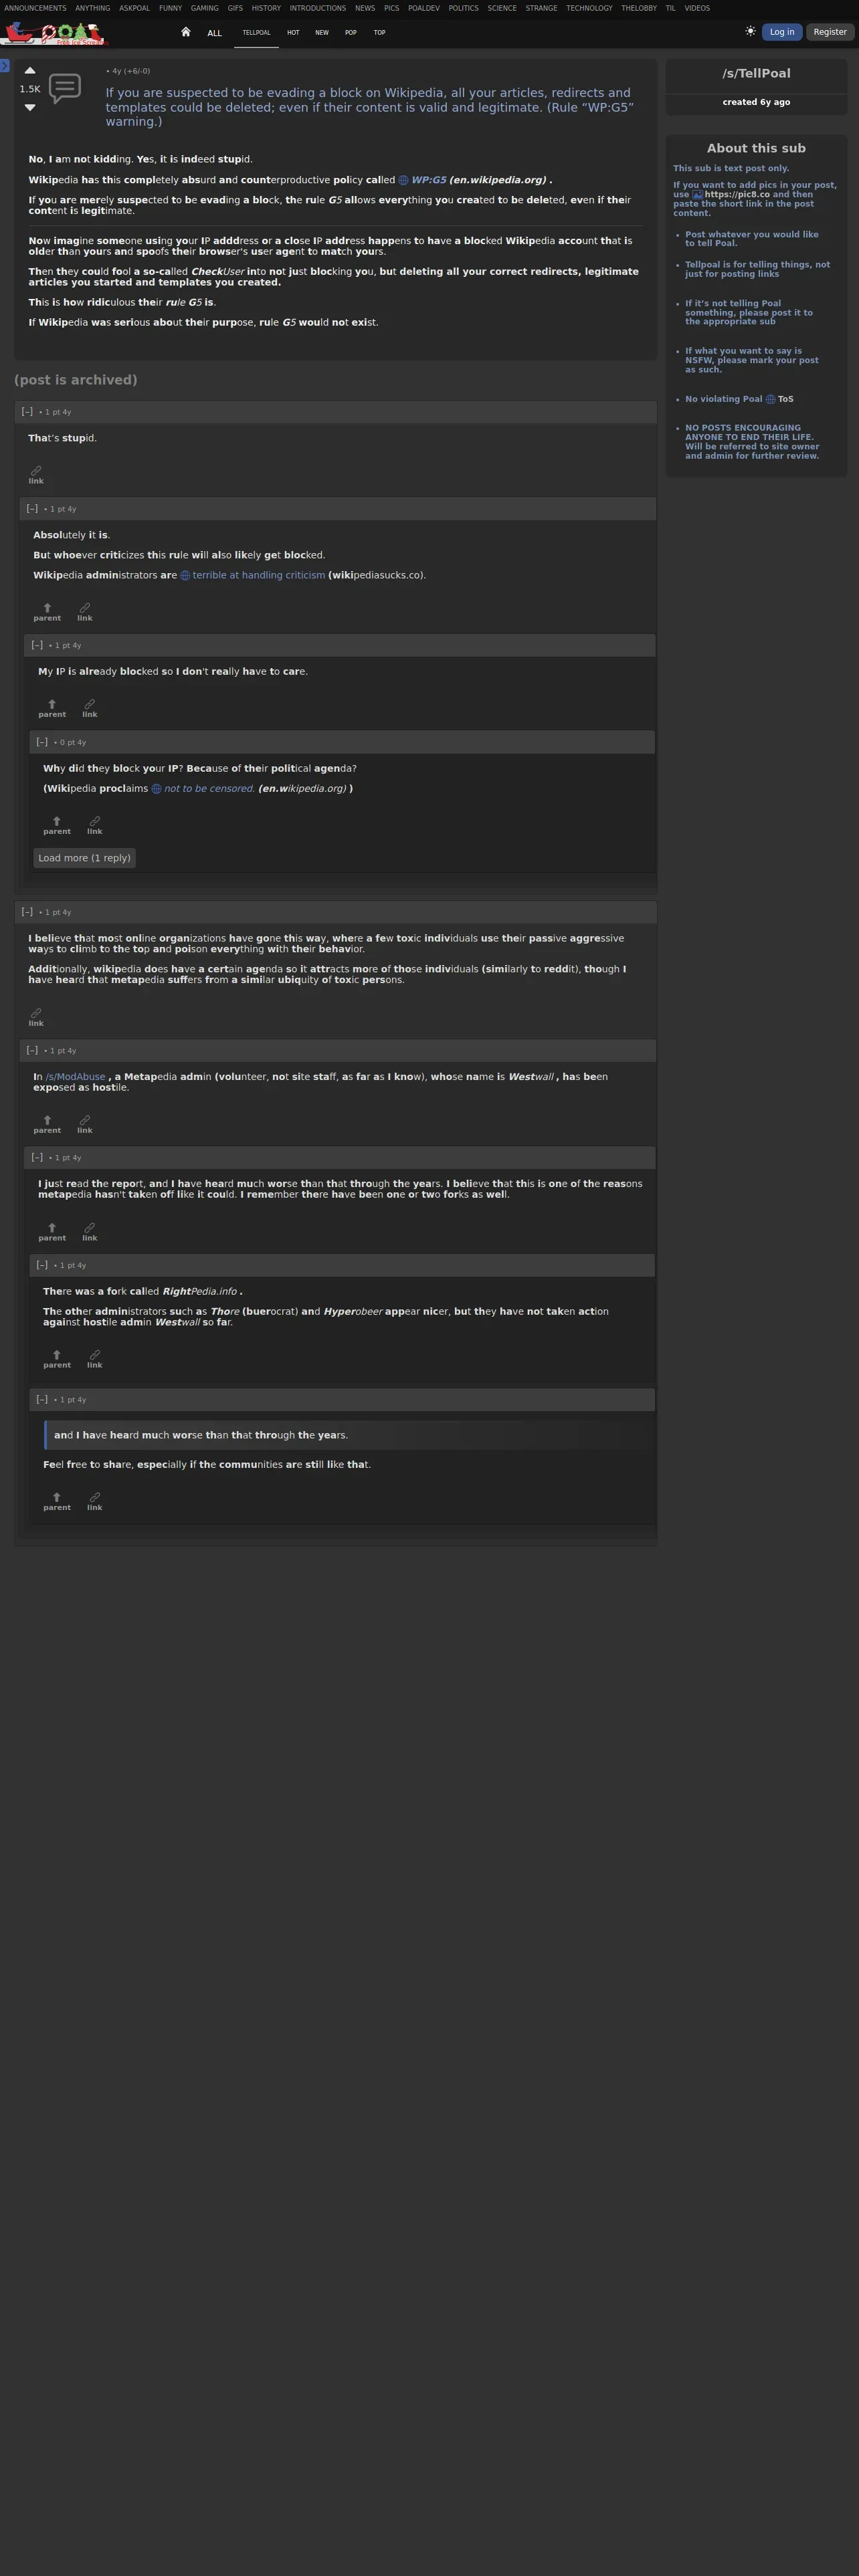Image resolution: width=859 pixels, height=2576 pixels.
Task: Open GAMING in the top bar
Action: (x=205, y=8)
